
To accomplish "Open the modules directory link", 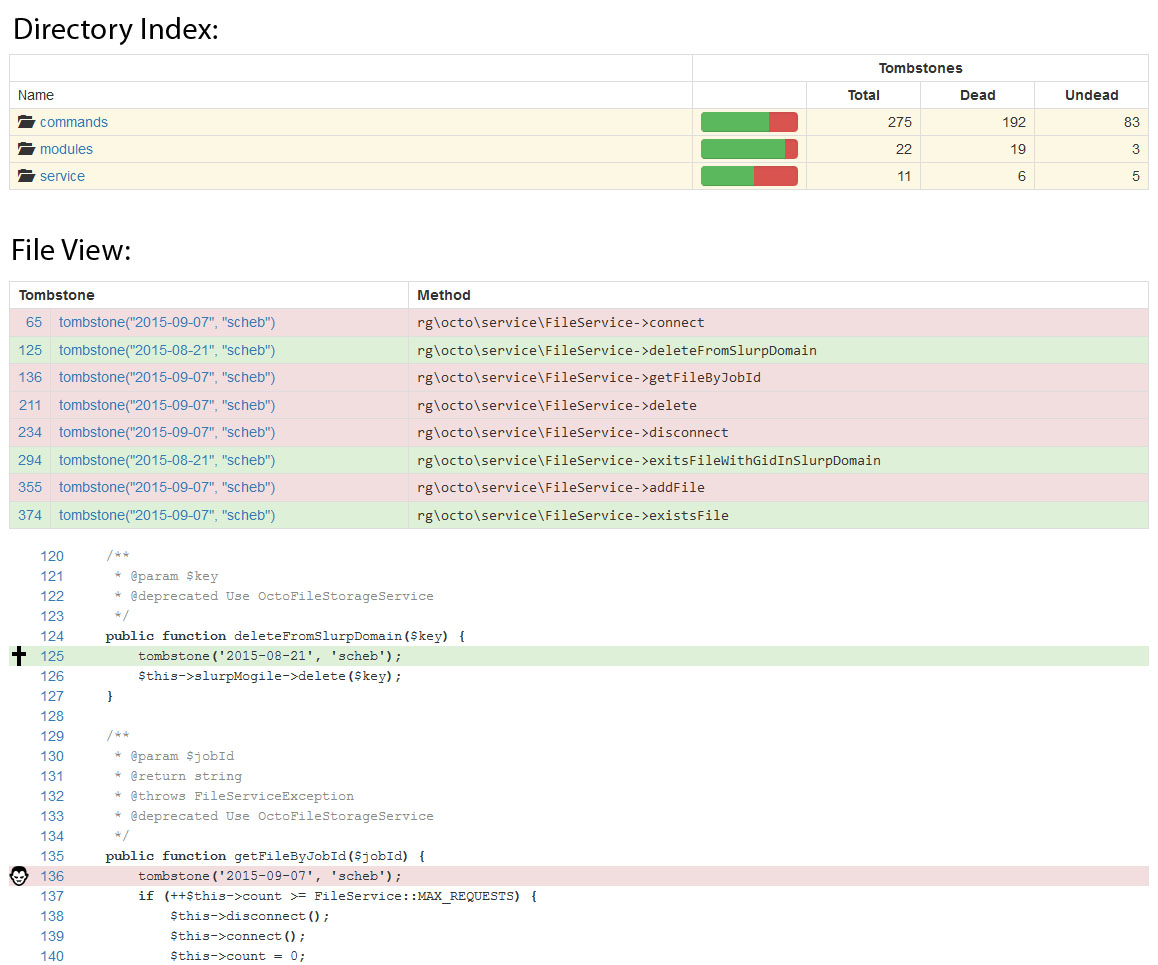I will (x=66, y=149).
